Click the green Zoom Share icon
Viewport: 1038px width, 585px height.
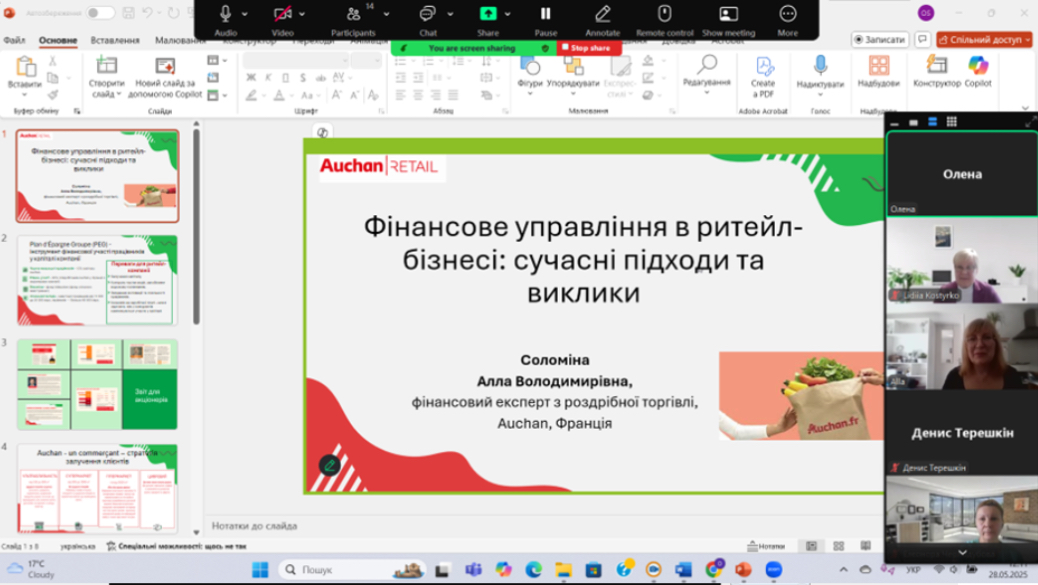(x=488, y=14)
